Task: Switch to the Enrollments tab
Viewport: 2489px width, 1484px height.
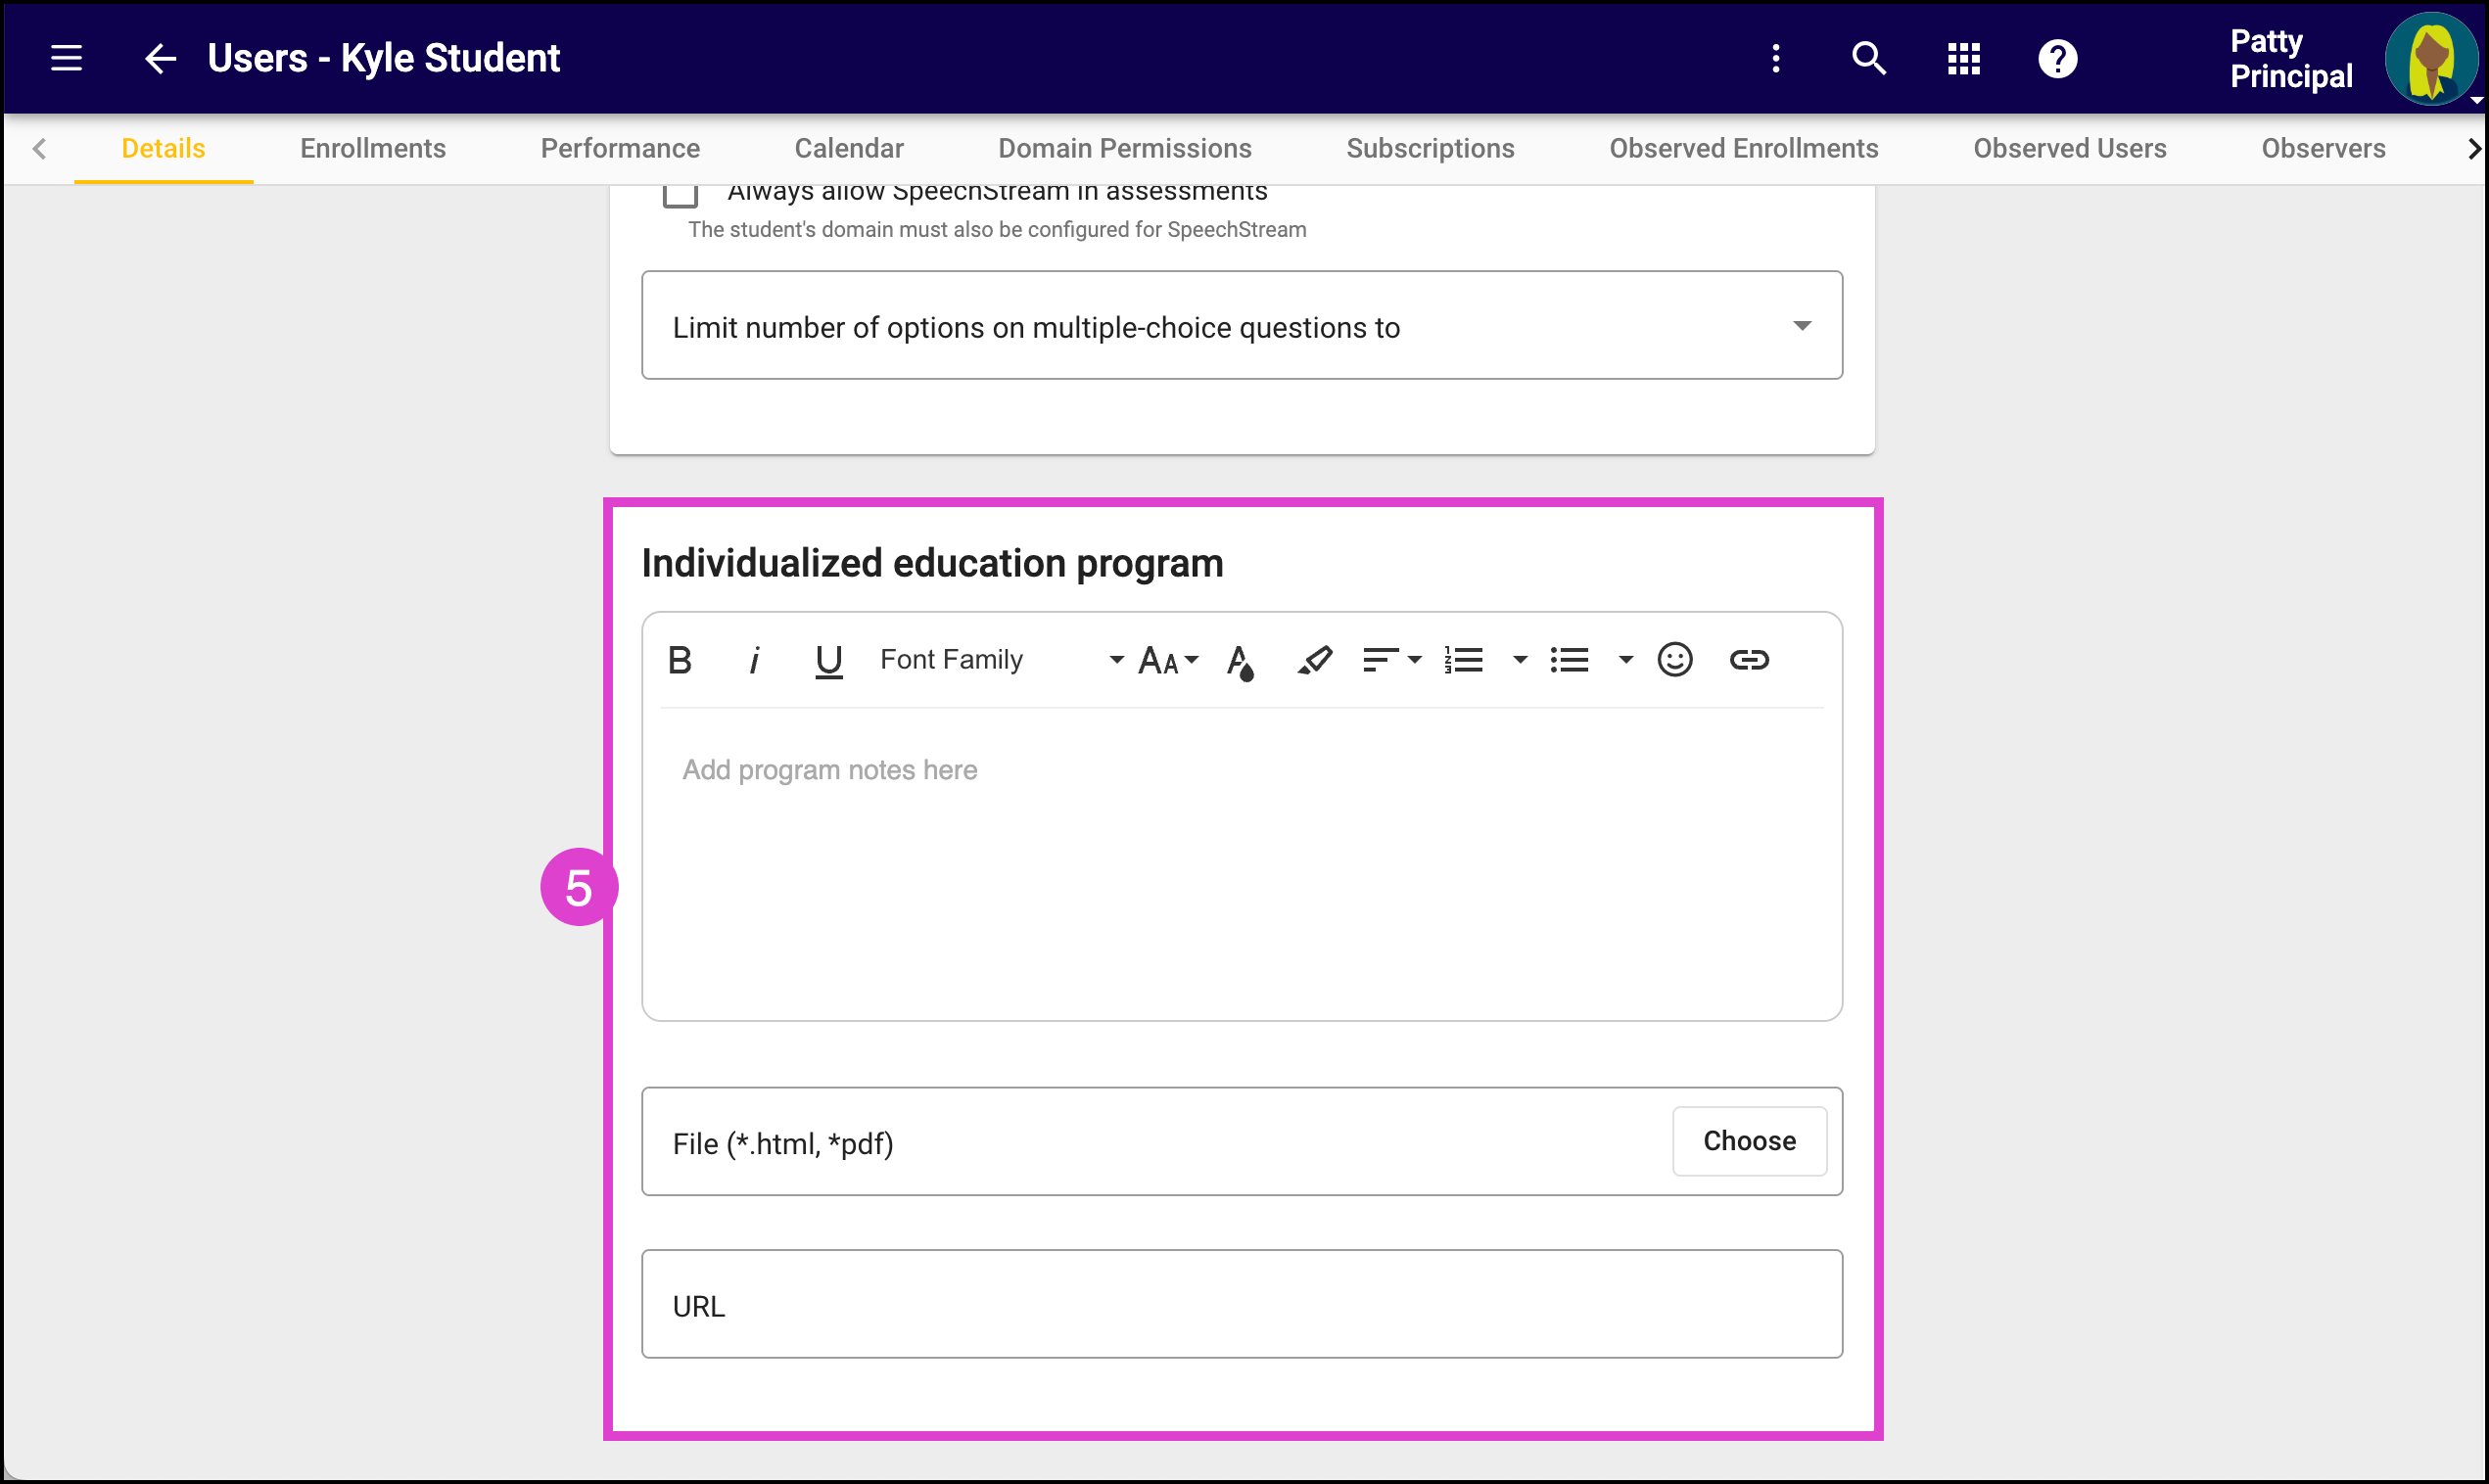Action: (373, 148)
